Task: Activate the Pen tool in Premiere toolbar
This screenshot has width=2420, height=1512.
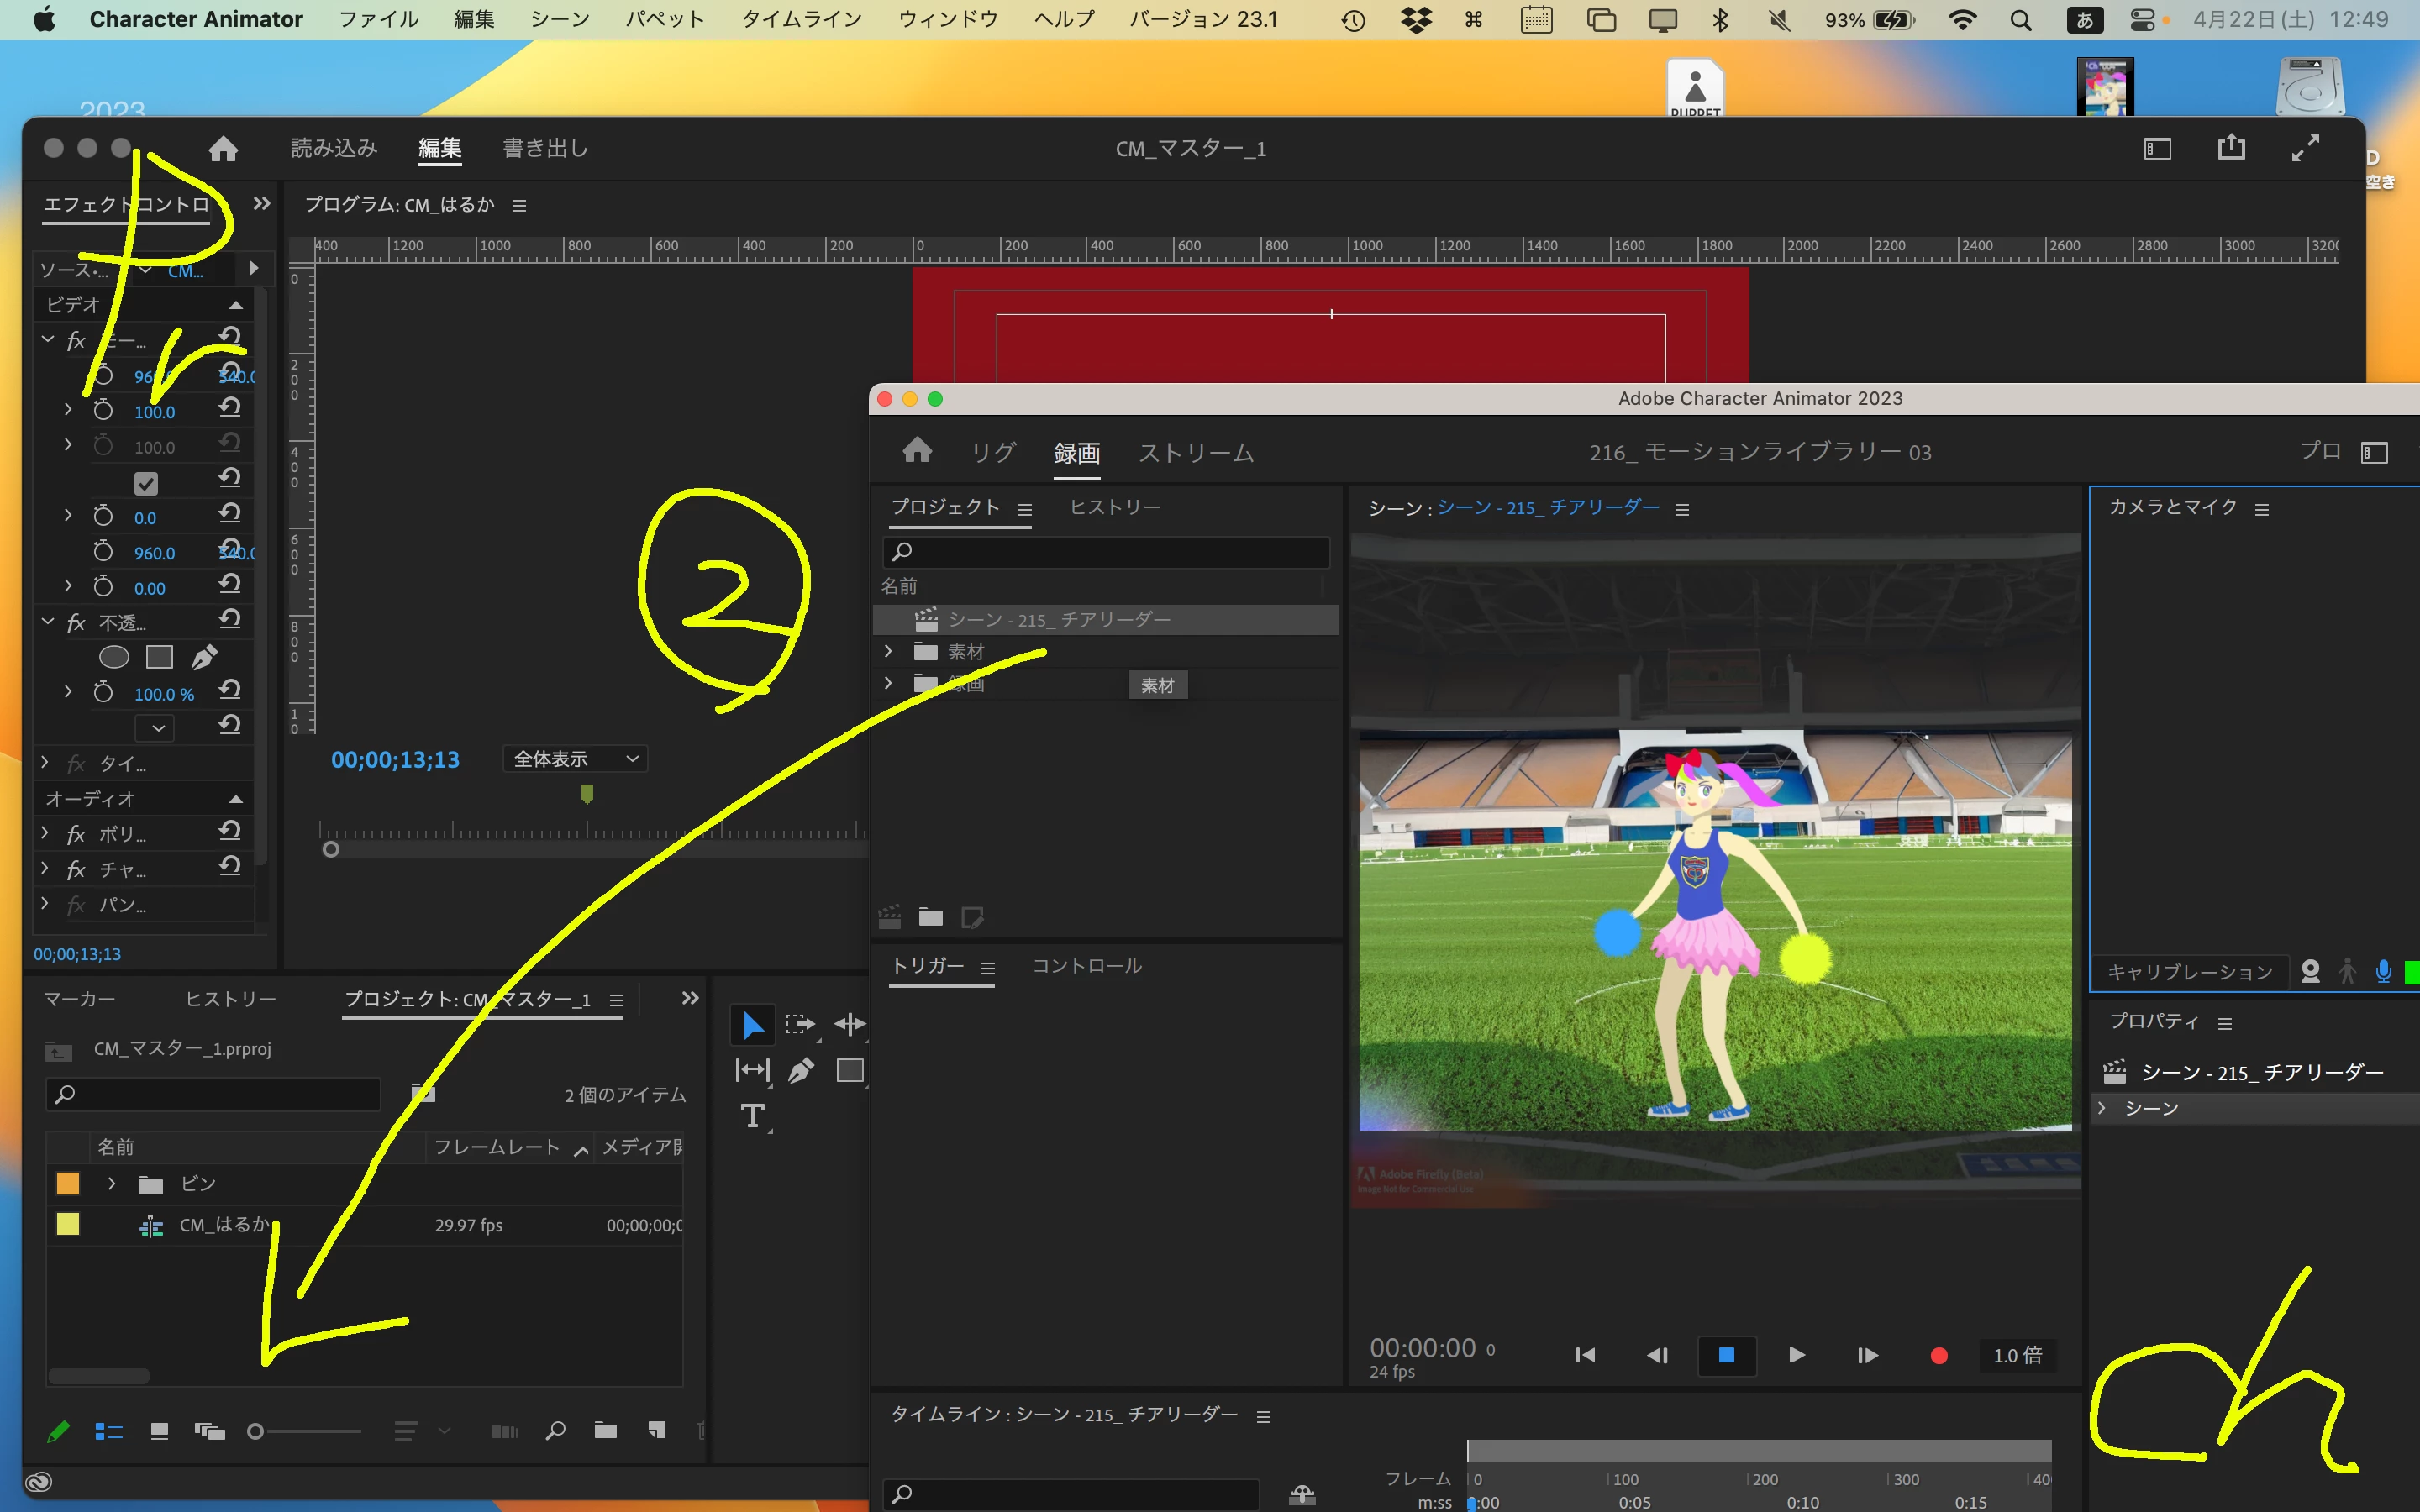Action: (801, 1071)
